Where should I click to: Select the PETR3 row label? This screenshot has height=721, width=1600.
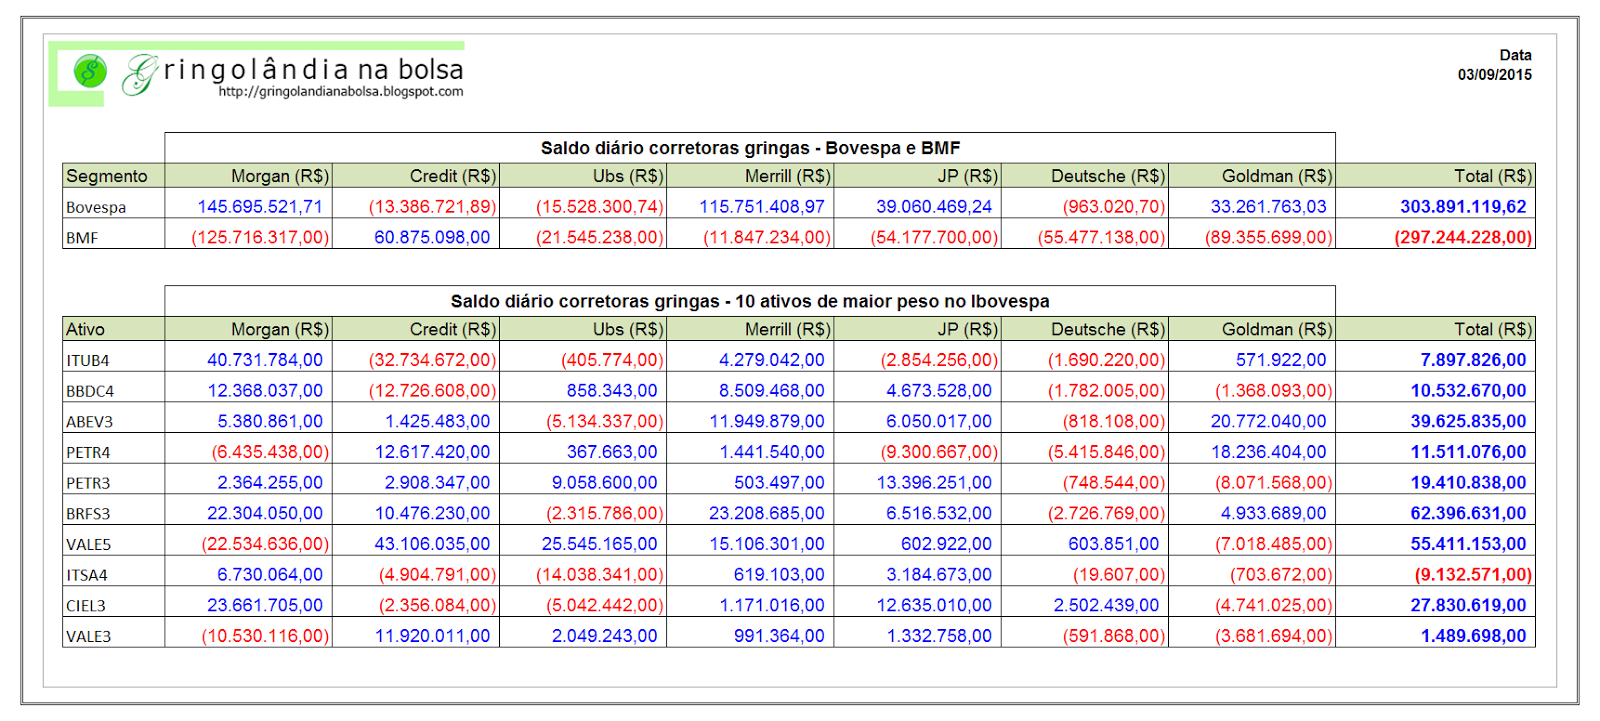(x=88, y=484)
